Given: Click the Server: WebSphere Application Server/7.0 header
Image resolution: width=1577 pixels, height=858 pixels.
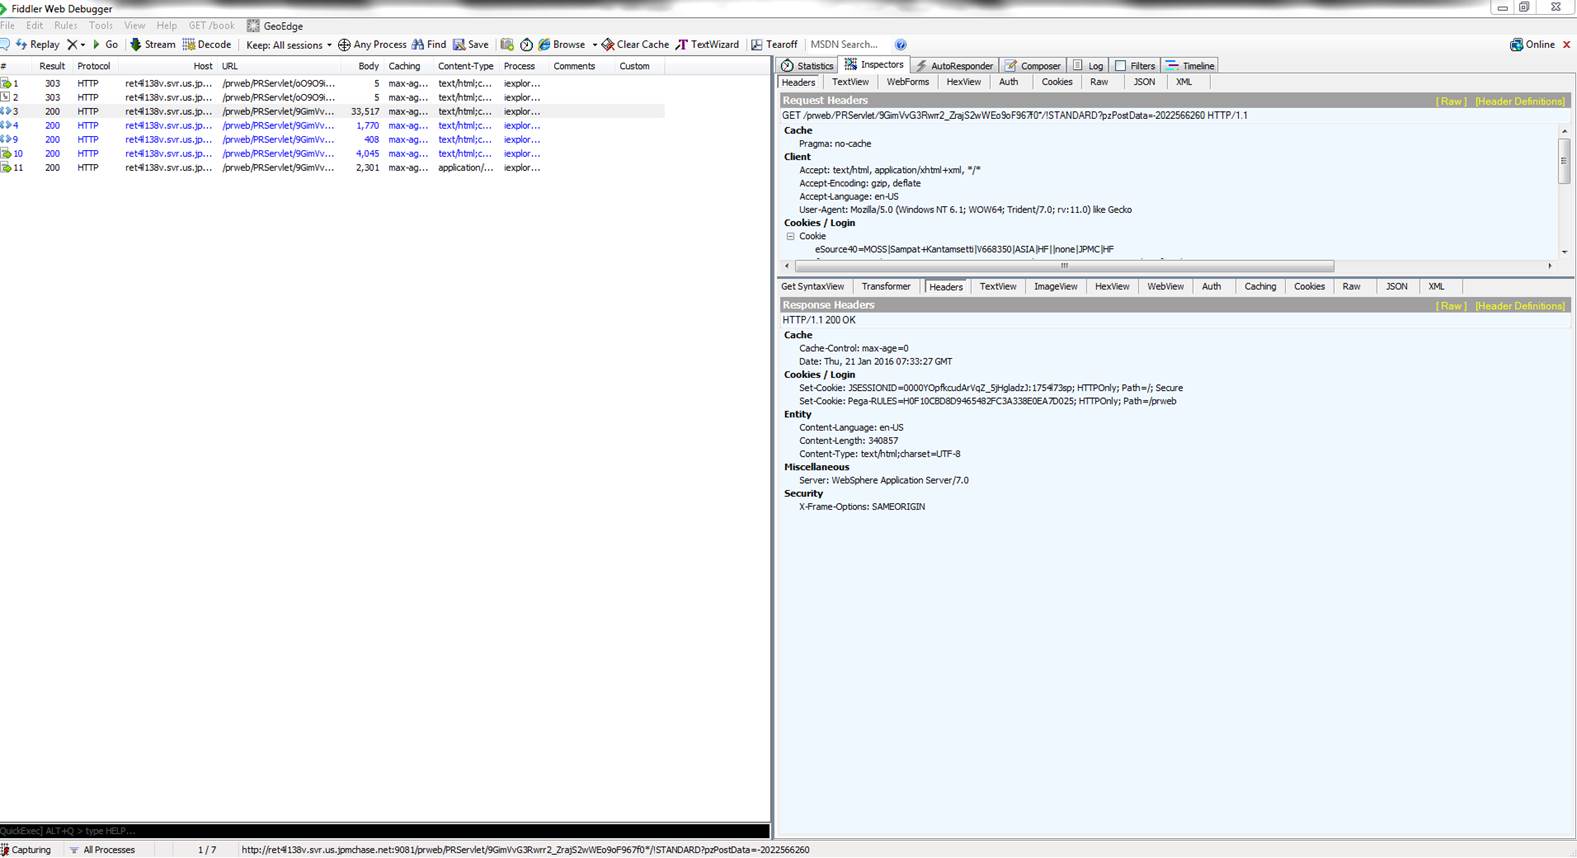Looking at the screenshot, I should (x=884, y=481).
